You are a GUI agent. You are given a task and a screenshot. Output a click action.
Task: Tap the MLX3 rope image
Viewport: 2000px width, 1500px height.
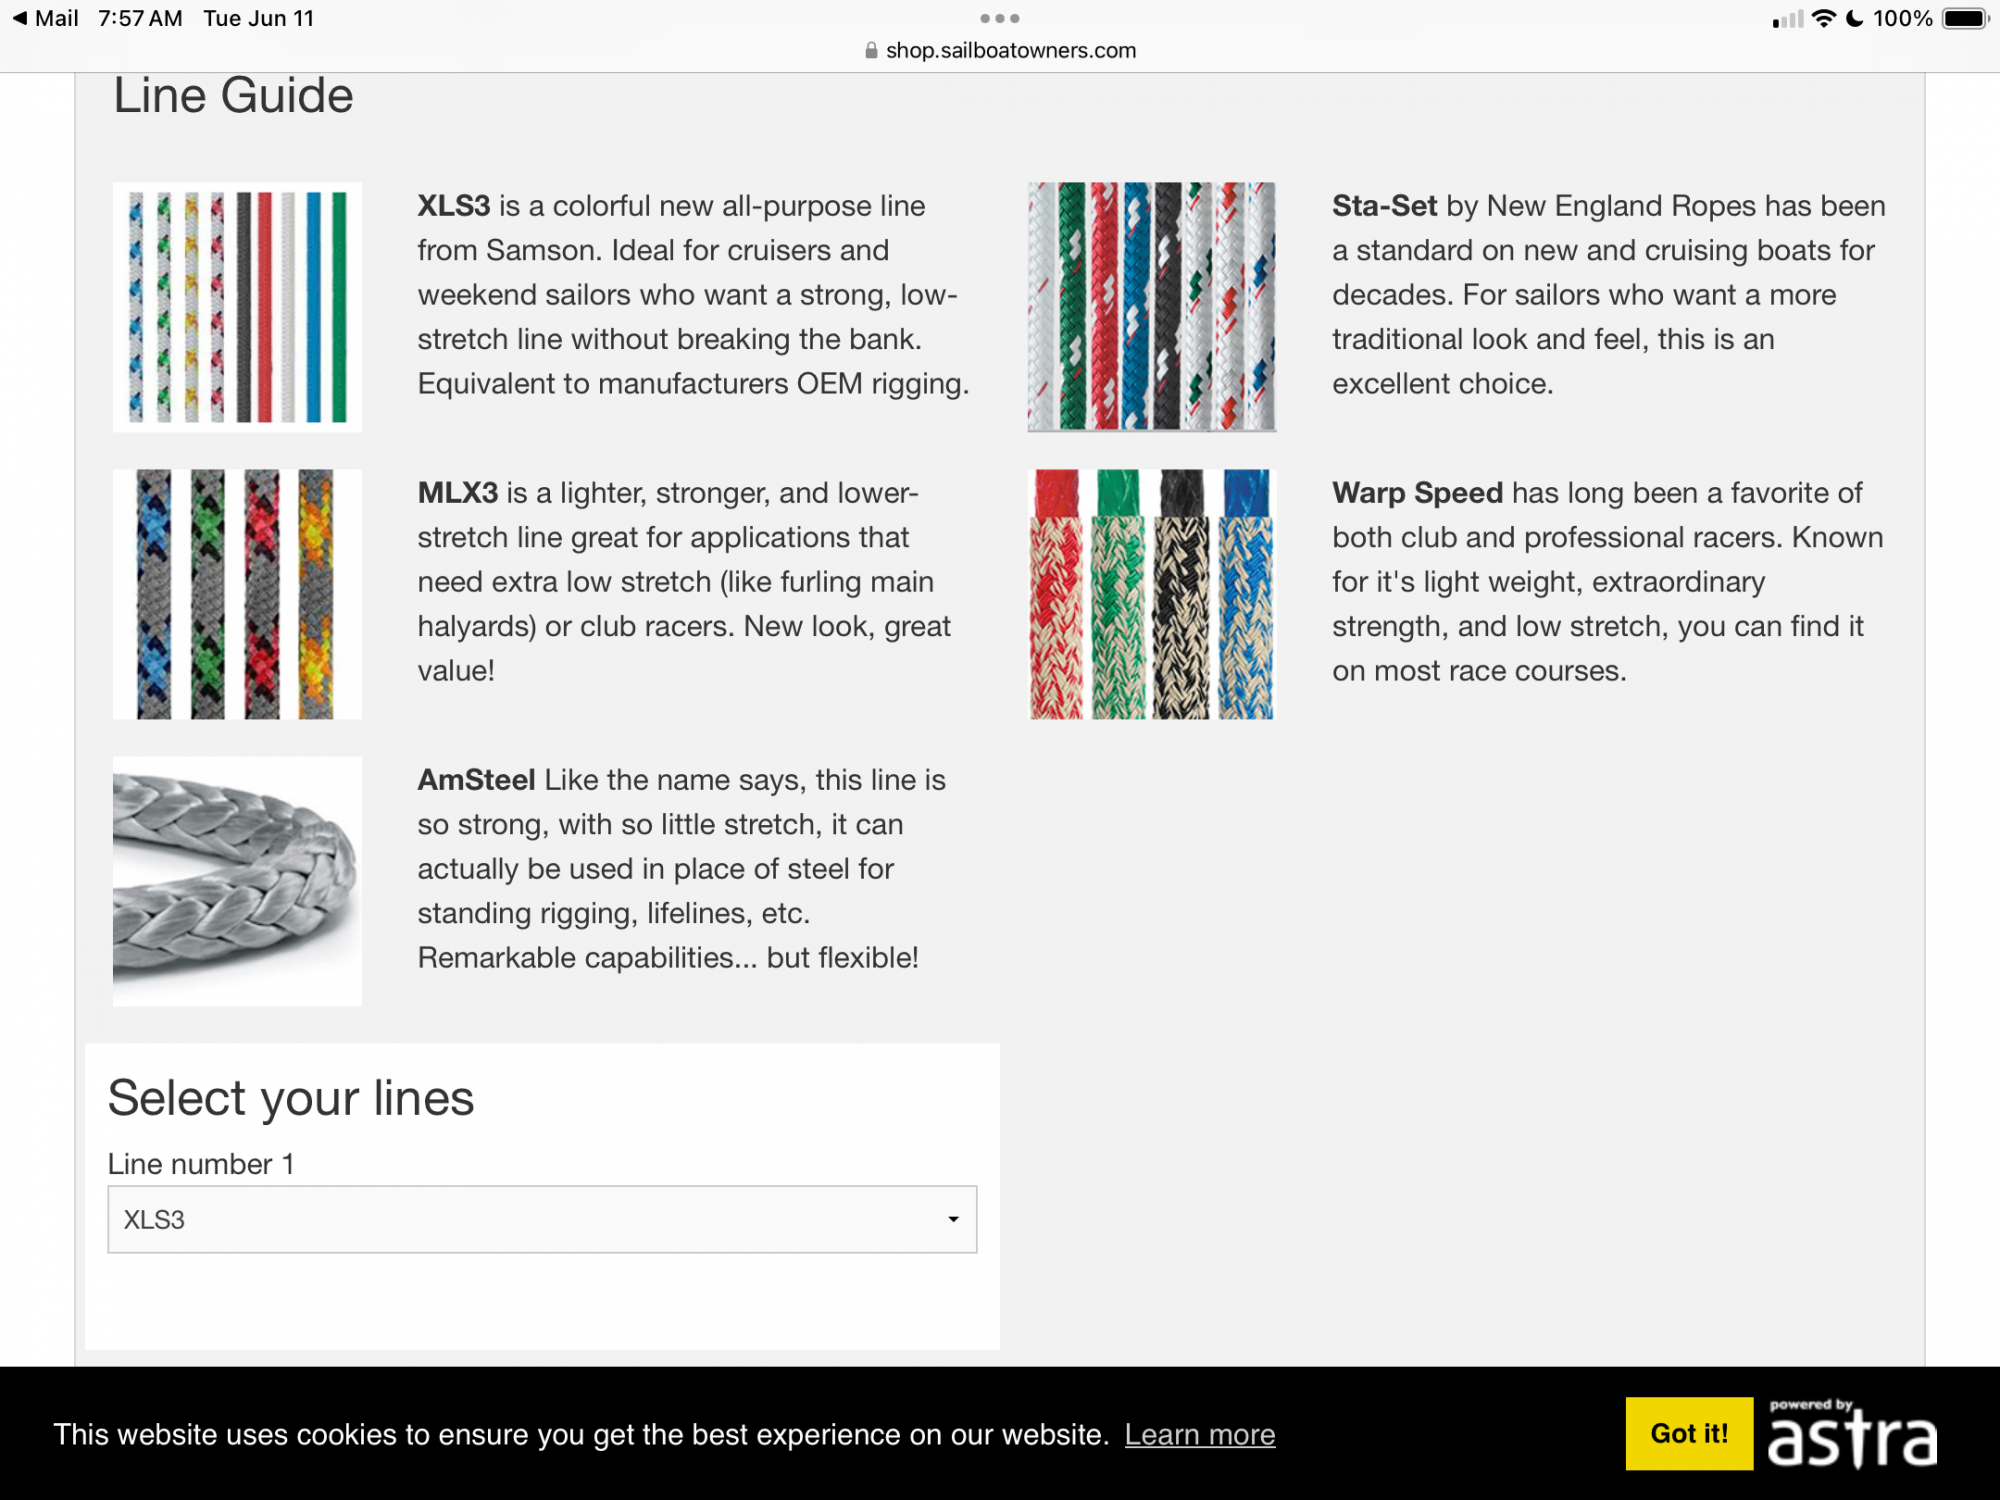pos(237,594)
